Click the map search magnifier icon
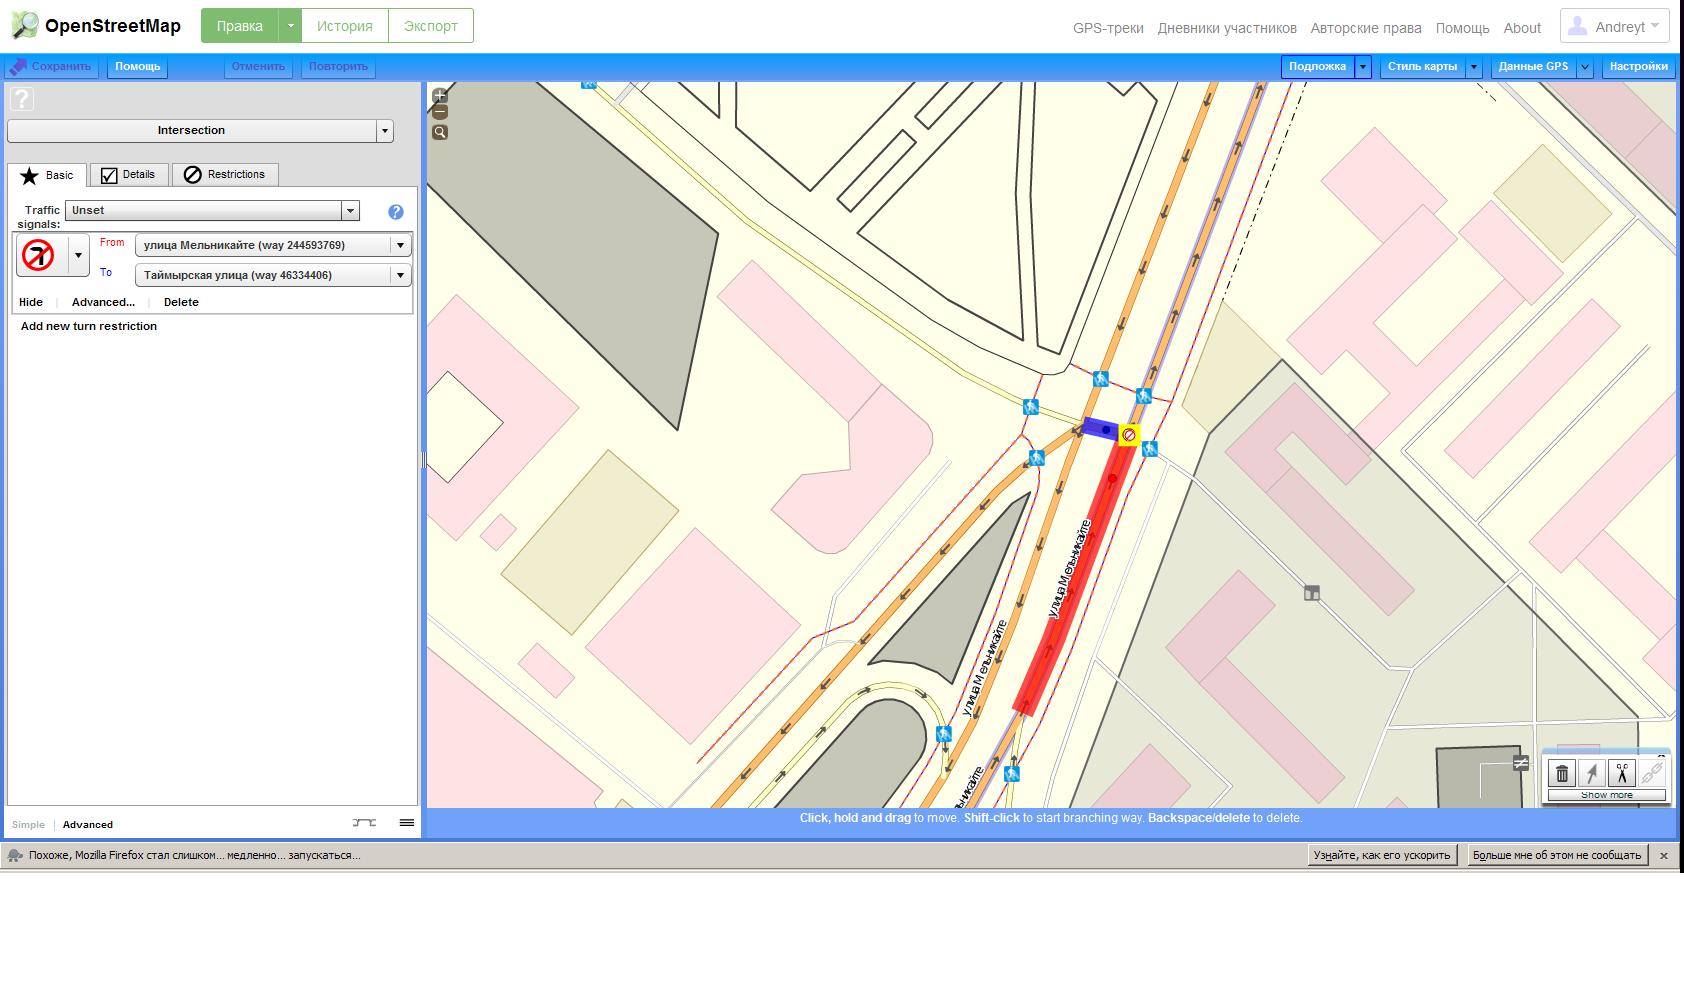This screenshot has height=1001, width=1684. pyautogui.click(x=440, y=132)
